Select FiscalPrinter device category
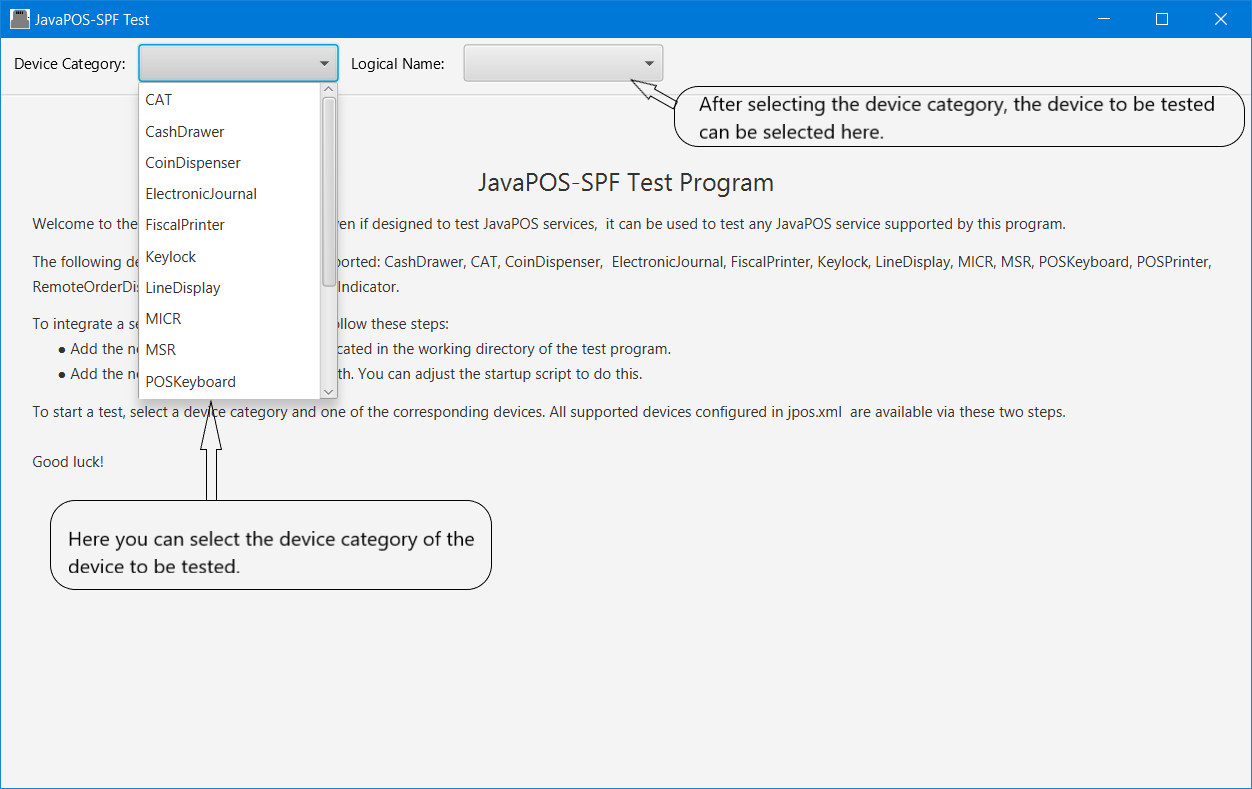1252x789 pixels. coord(185,225)
